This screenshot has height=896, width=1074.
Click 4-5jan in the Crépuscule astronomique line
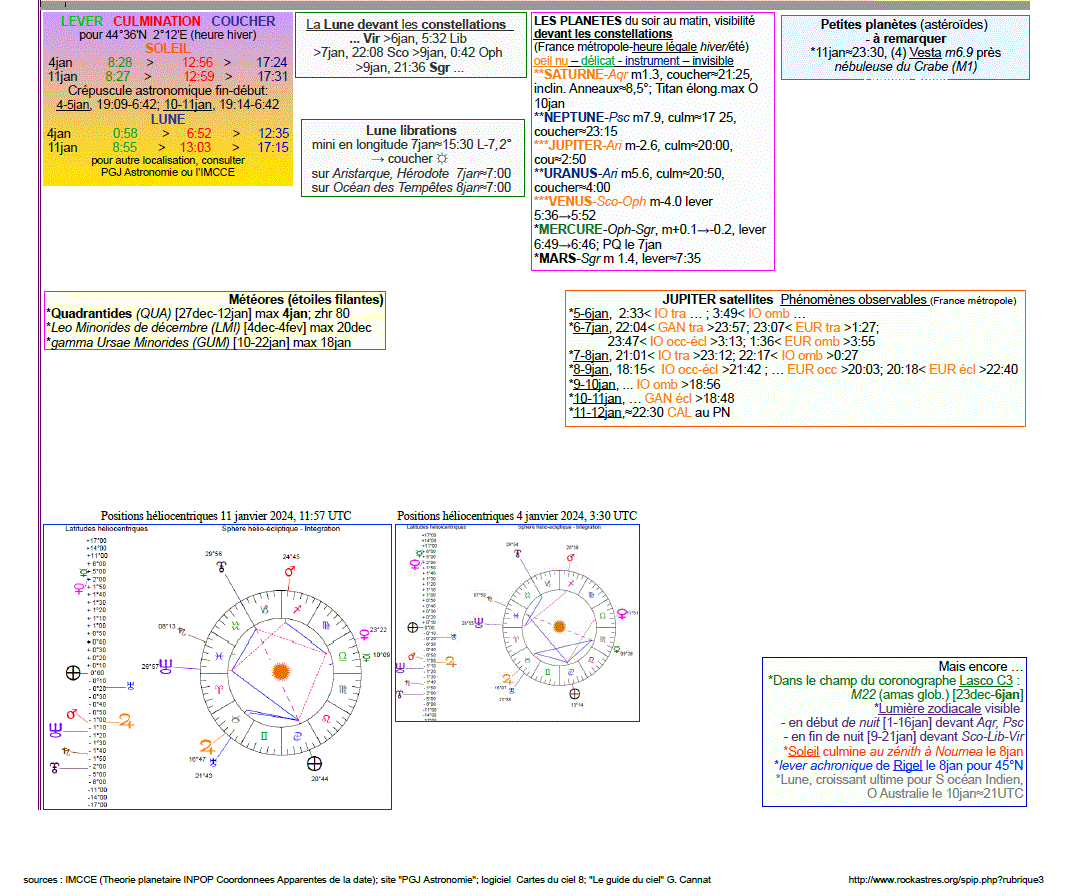click(x=73, y=105)
